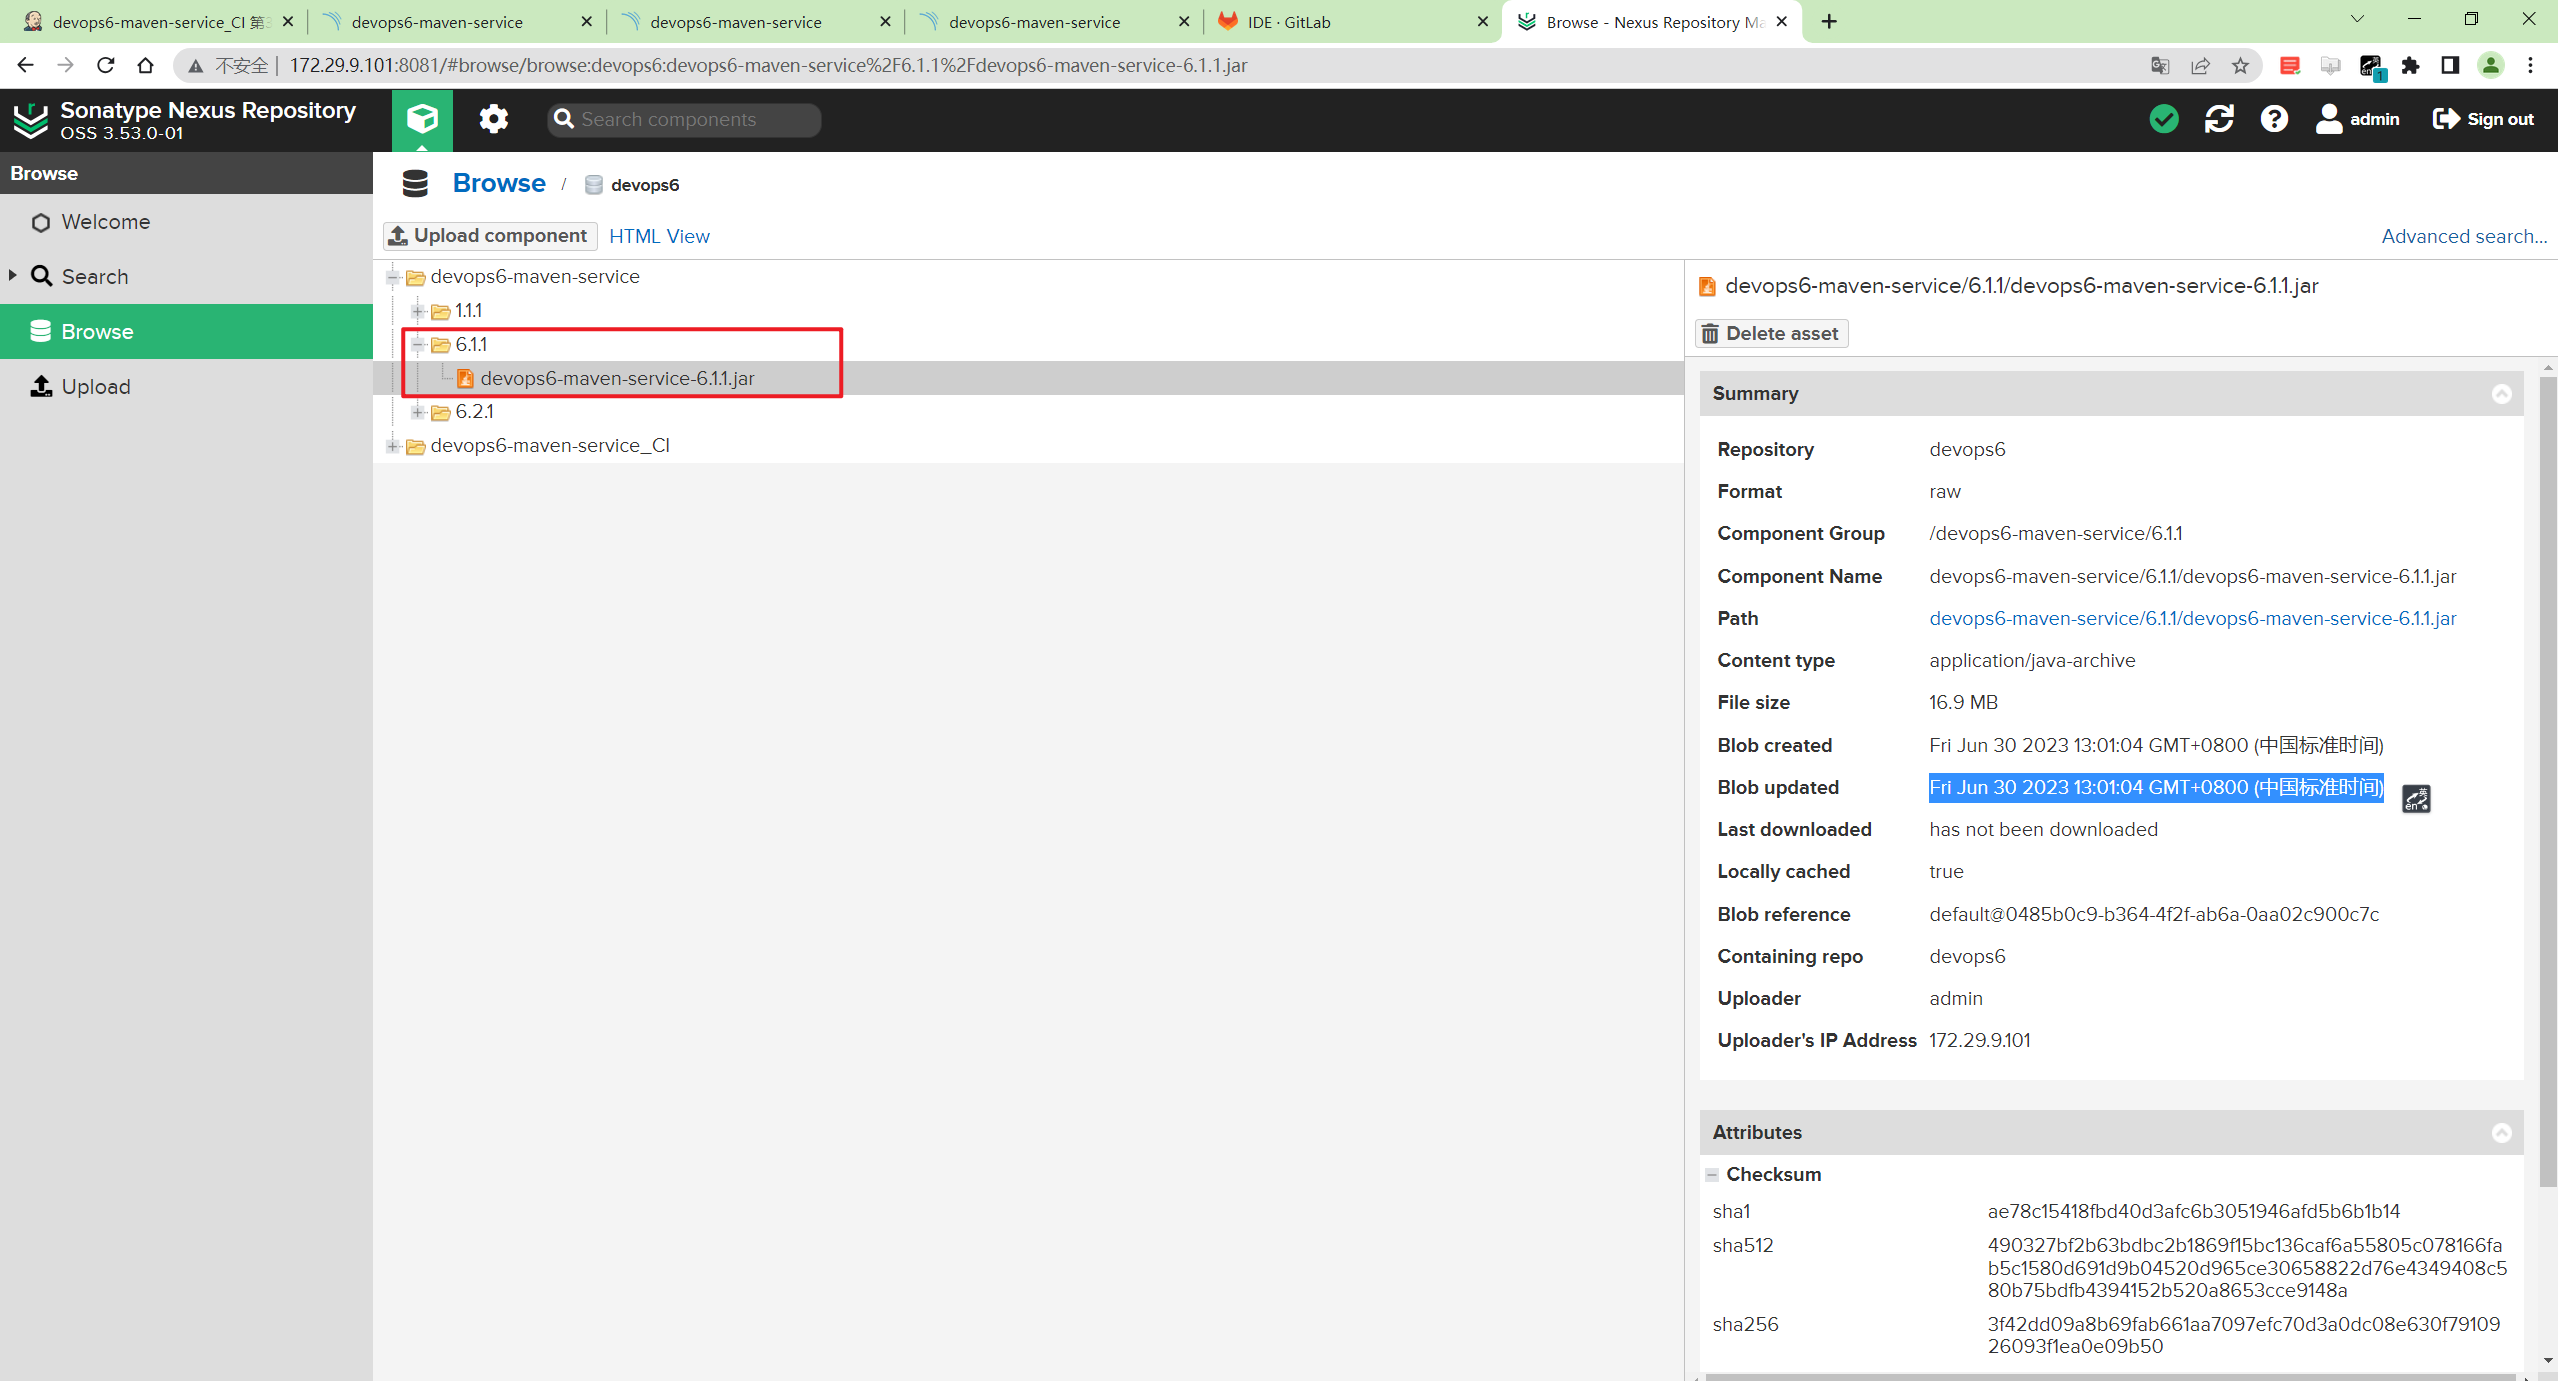This screenshot has width=2558, height=1381.
Task: Close the IDE · GitLab tab
Action: point(1483,22)
